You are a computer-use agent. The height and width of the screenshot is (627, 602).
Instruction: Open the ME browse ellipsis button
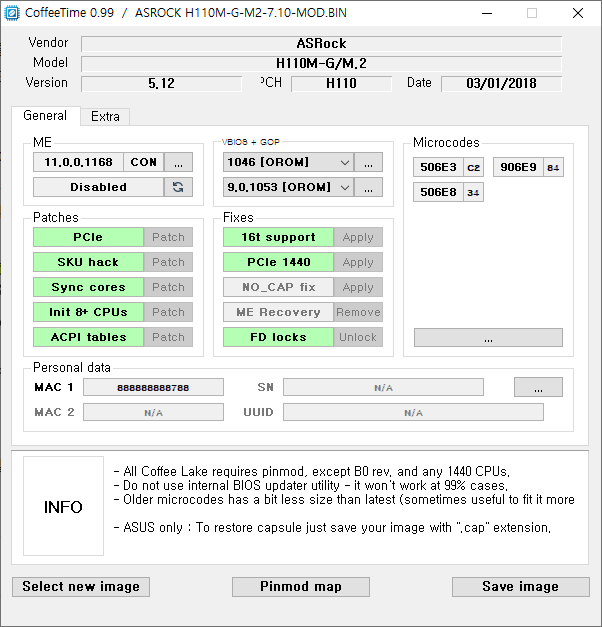pyautogui.click(x=178, y=162)
